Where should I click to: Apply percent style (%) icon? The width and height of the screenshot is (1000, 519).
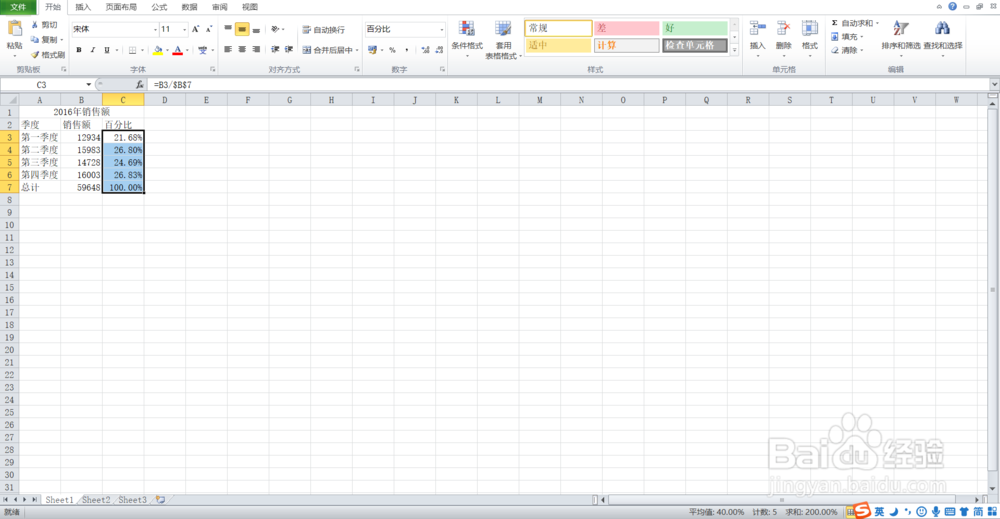(392, 50)
